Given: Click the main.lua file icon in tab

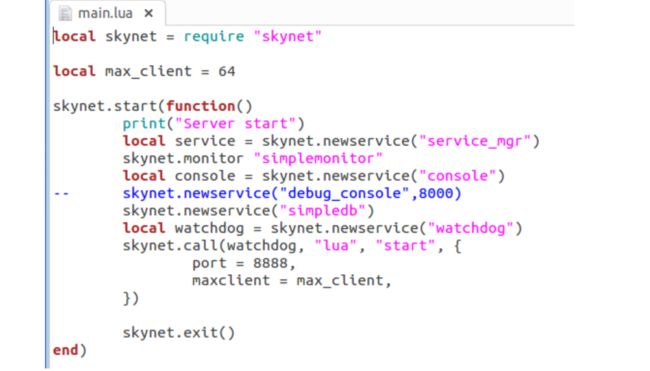Looking at the screenshot, I should coord(65,13).
